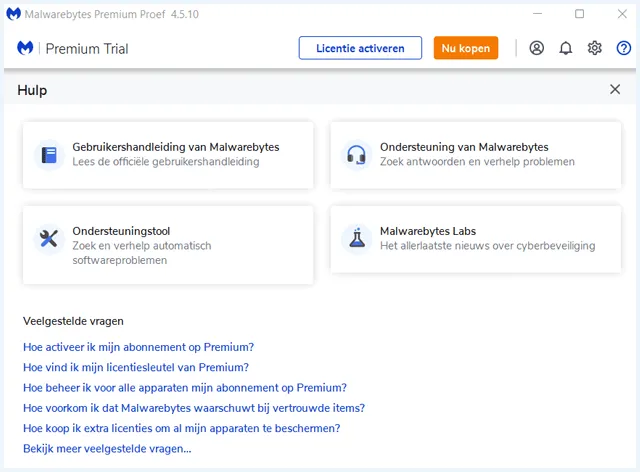Click 'Lees de officiële gebruikershandleiding' description
The height and width of the screenshot is (472, 640).
tap(166, 162)
